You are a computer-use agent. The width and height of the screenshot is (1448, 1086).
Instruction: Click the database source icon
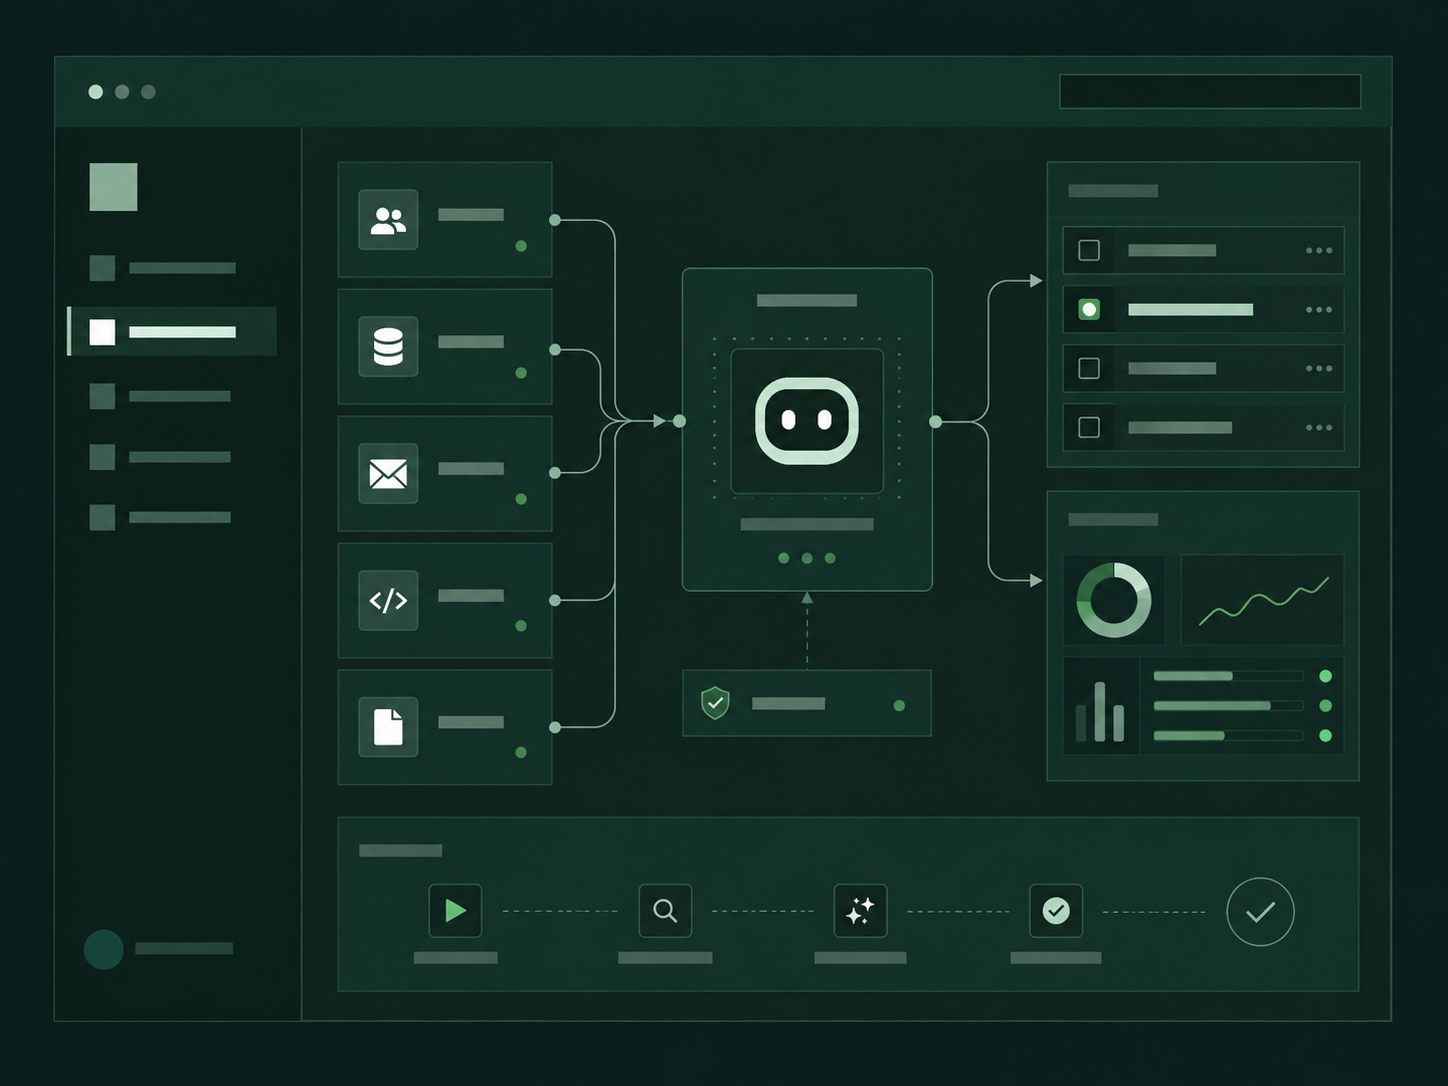pos(388,347)
